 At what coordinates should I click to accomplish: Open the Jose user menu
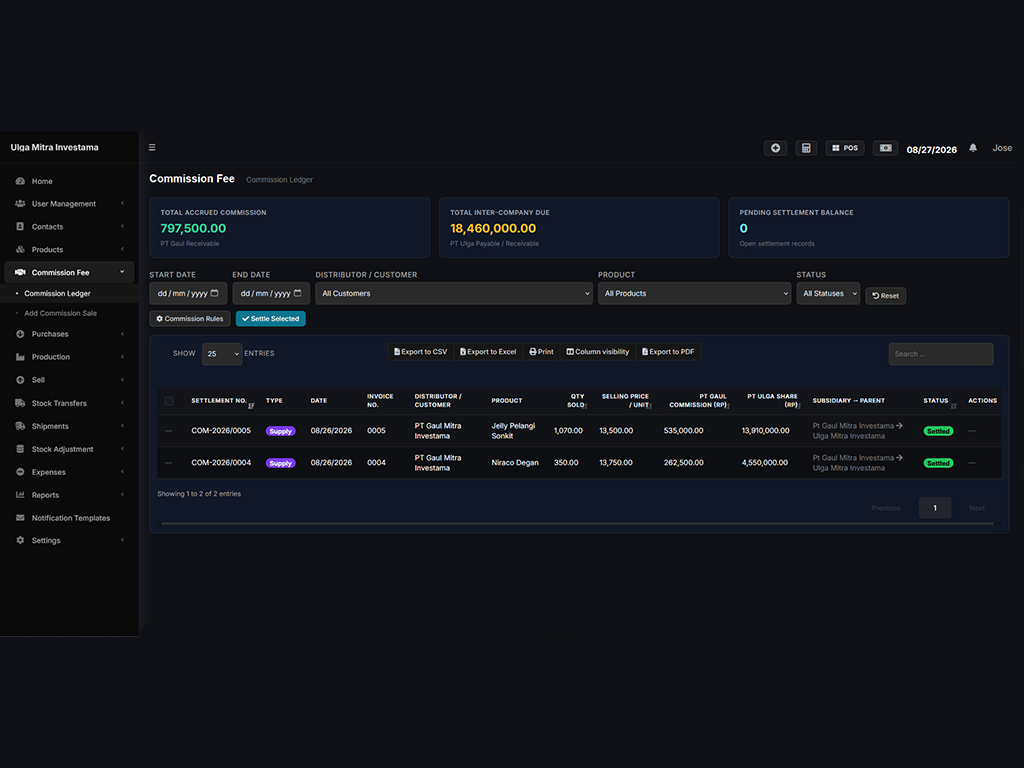pos(1002,148)
